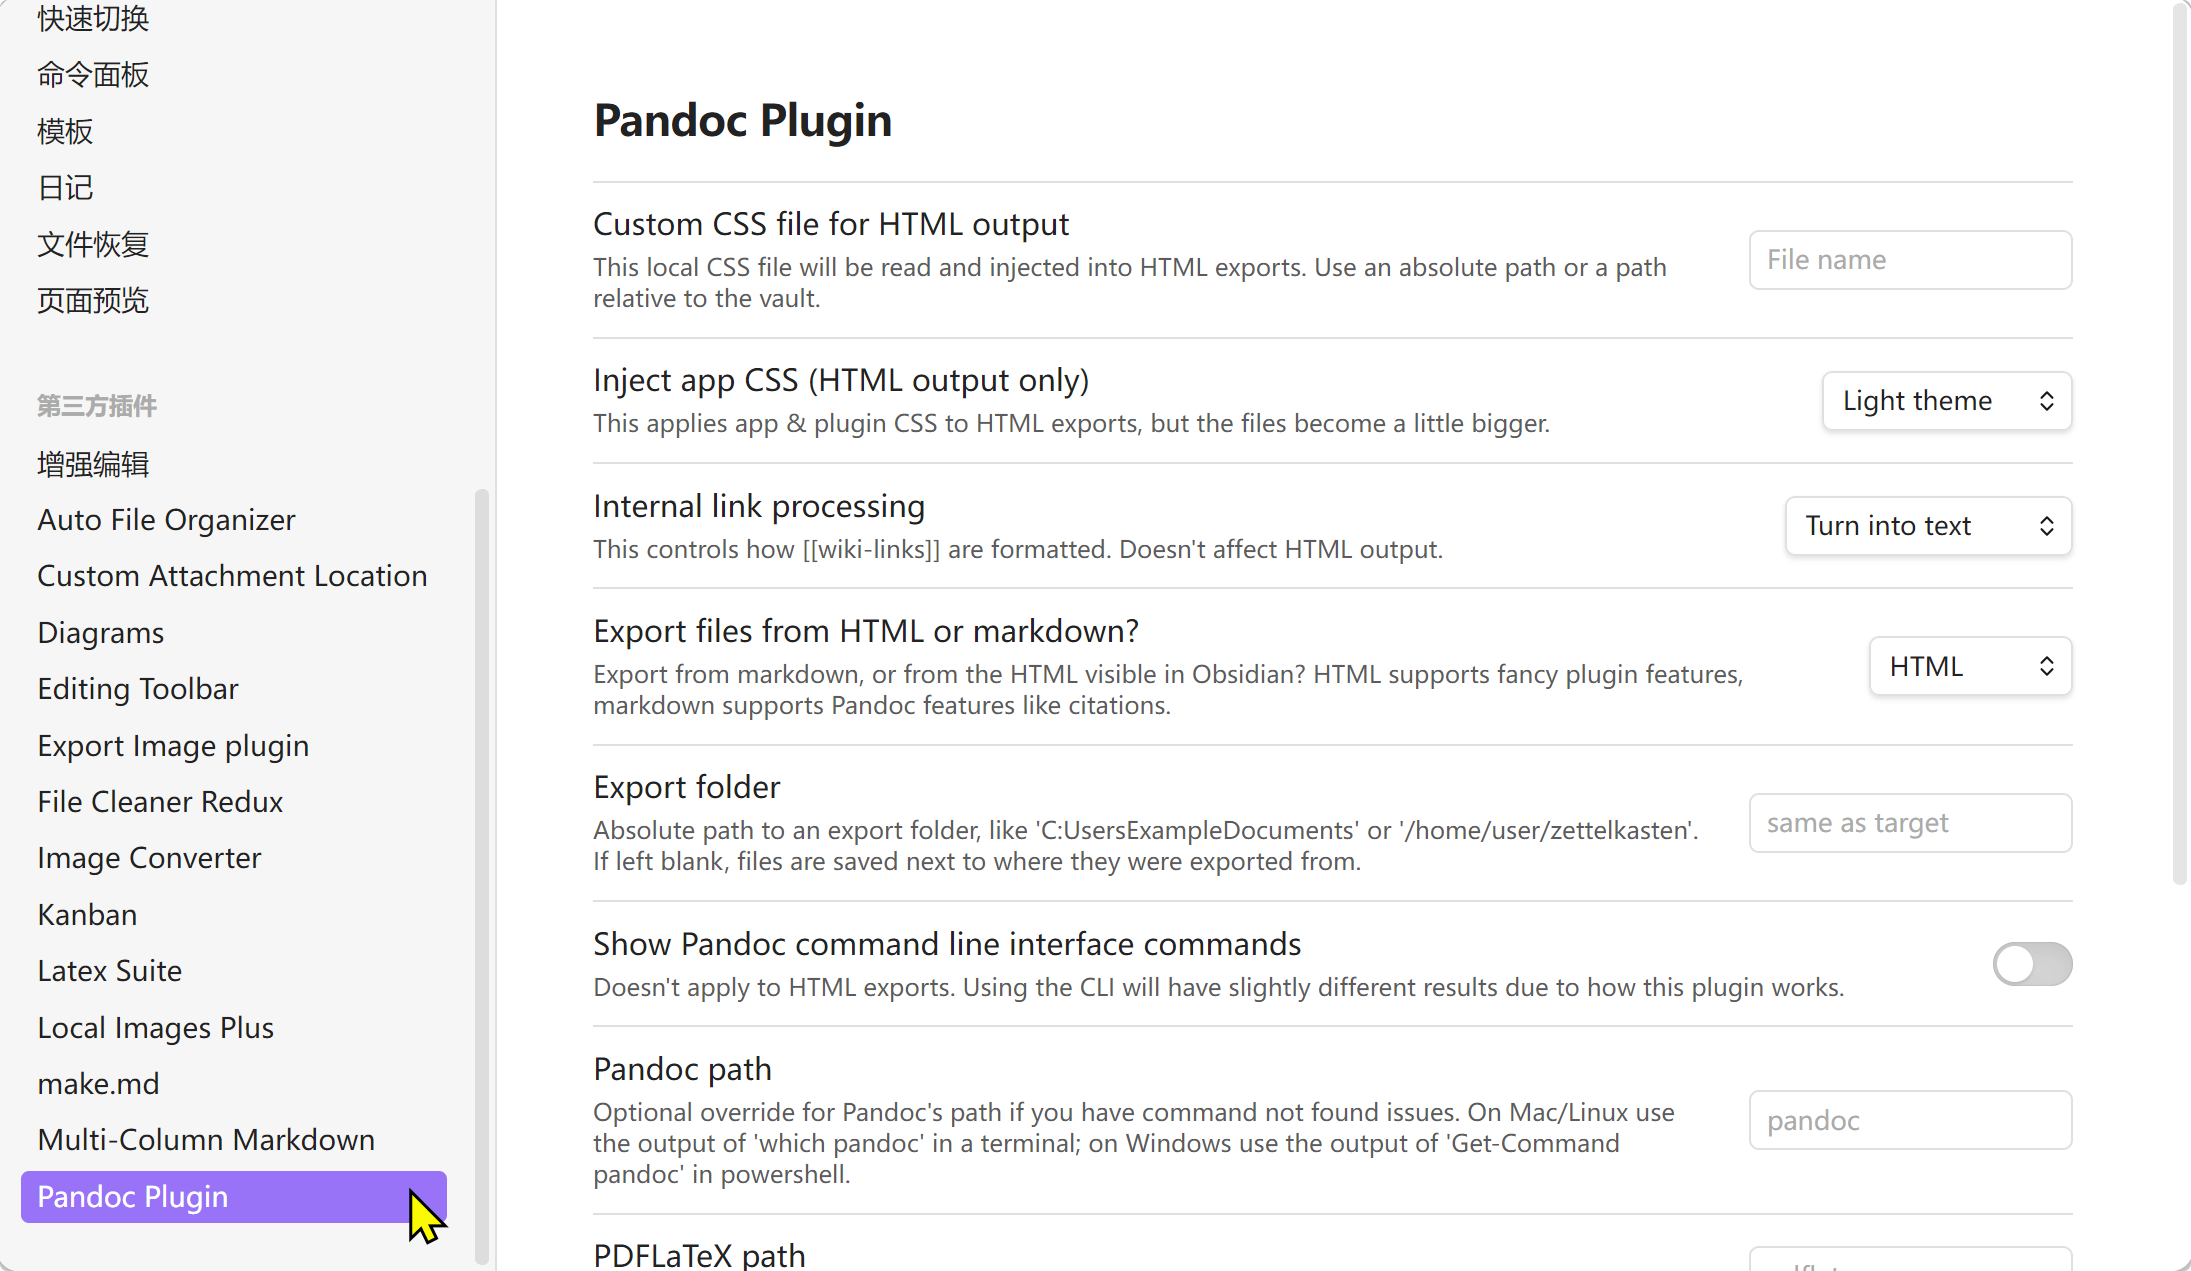Open make.md plugin settings
The width and height of the screenshot is (2191, 1271).
tap(98, 1084)
